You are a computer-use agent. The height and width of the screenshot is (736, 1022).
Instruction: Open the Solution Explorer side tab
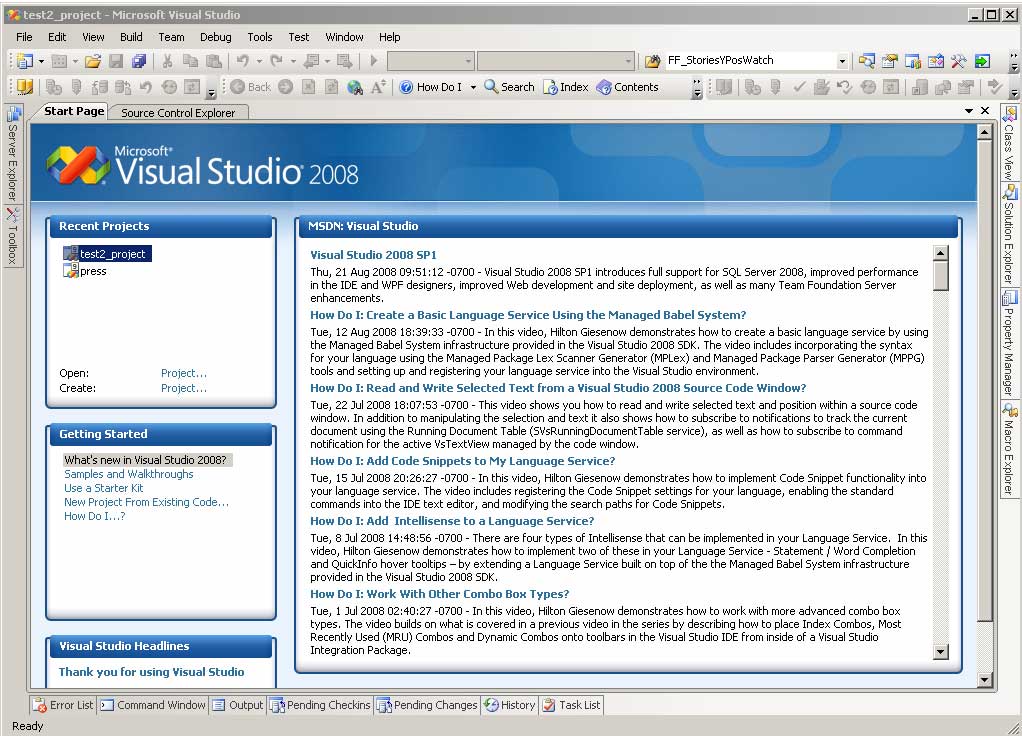(1009, 235)
